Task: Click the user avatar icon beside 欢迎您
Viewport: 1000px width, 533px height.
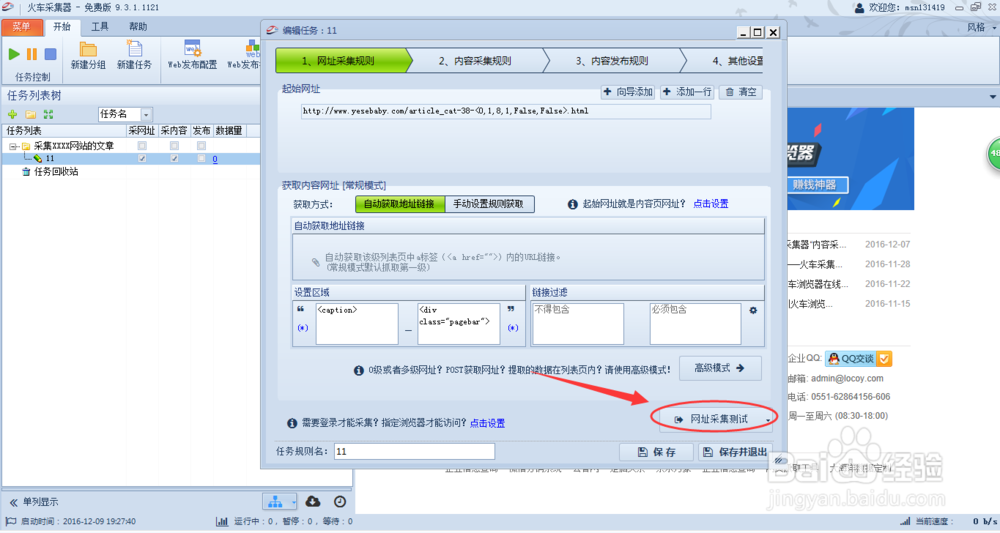Action: [x=859, y=8]
